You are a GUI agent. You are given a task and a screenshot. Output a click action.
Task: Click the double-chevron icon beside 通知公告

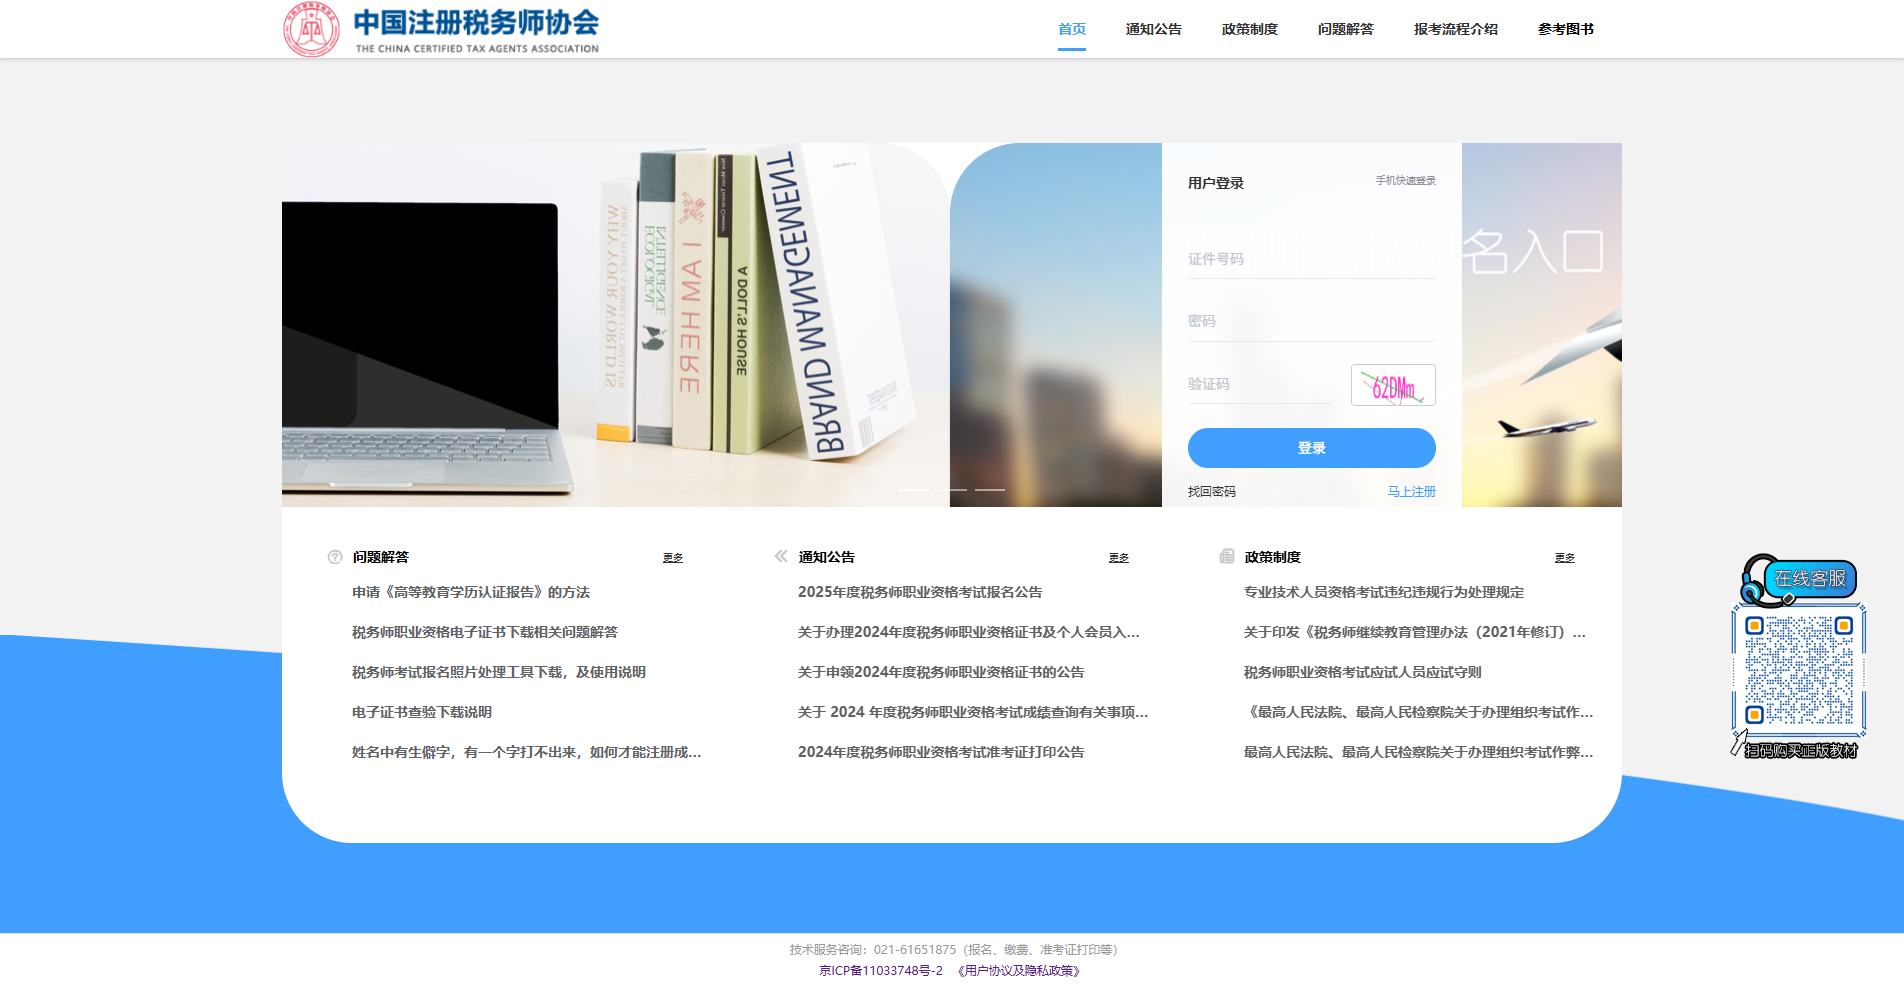coord(780,556)
